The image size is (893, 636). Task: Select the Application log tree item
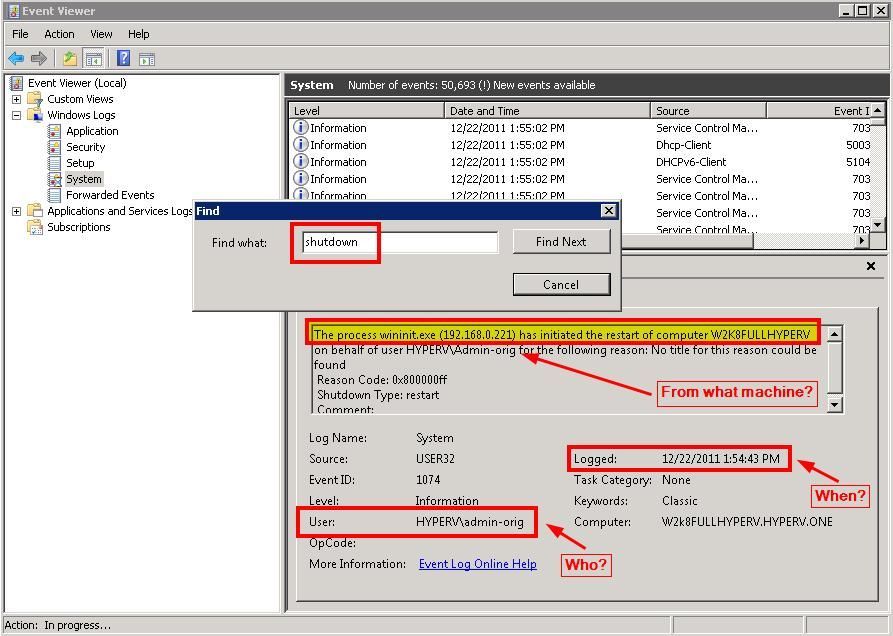(92, 131)
